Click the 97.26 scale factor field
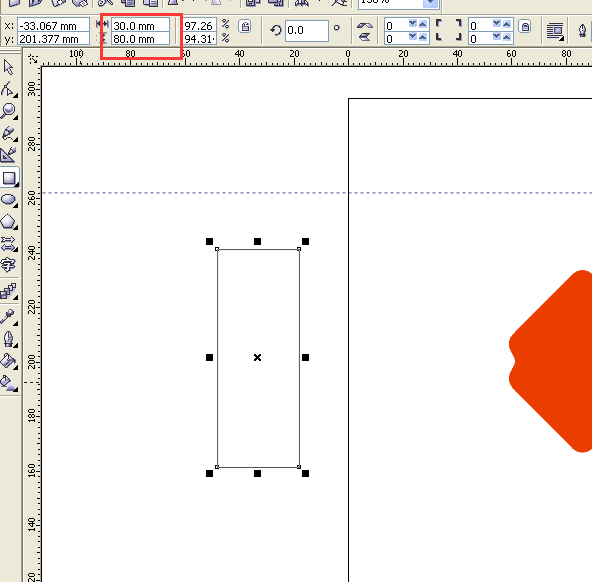Screen dimensions: 592x582 199,26
